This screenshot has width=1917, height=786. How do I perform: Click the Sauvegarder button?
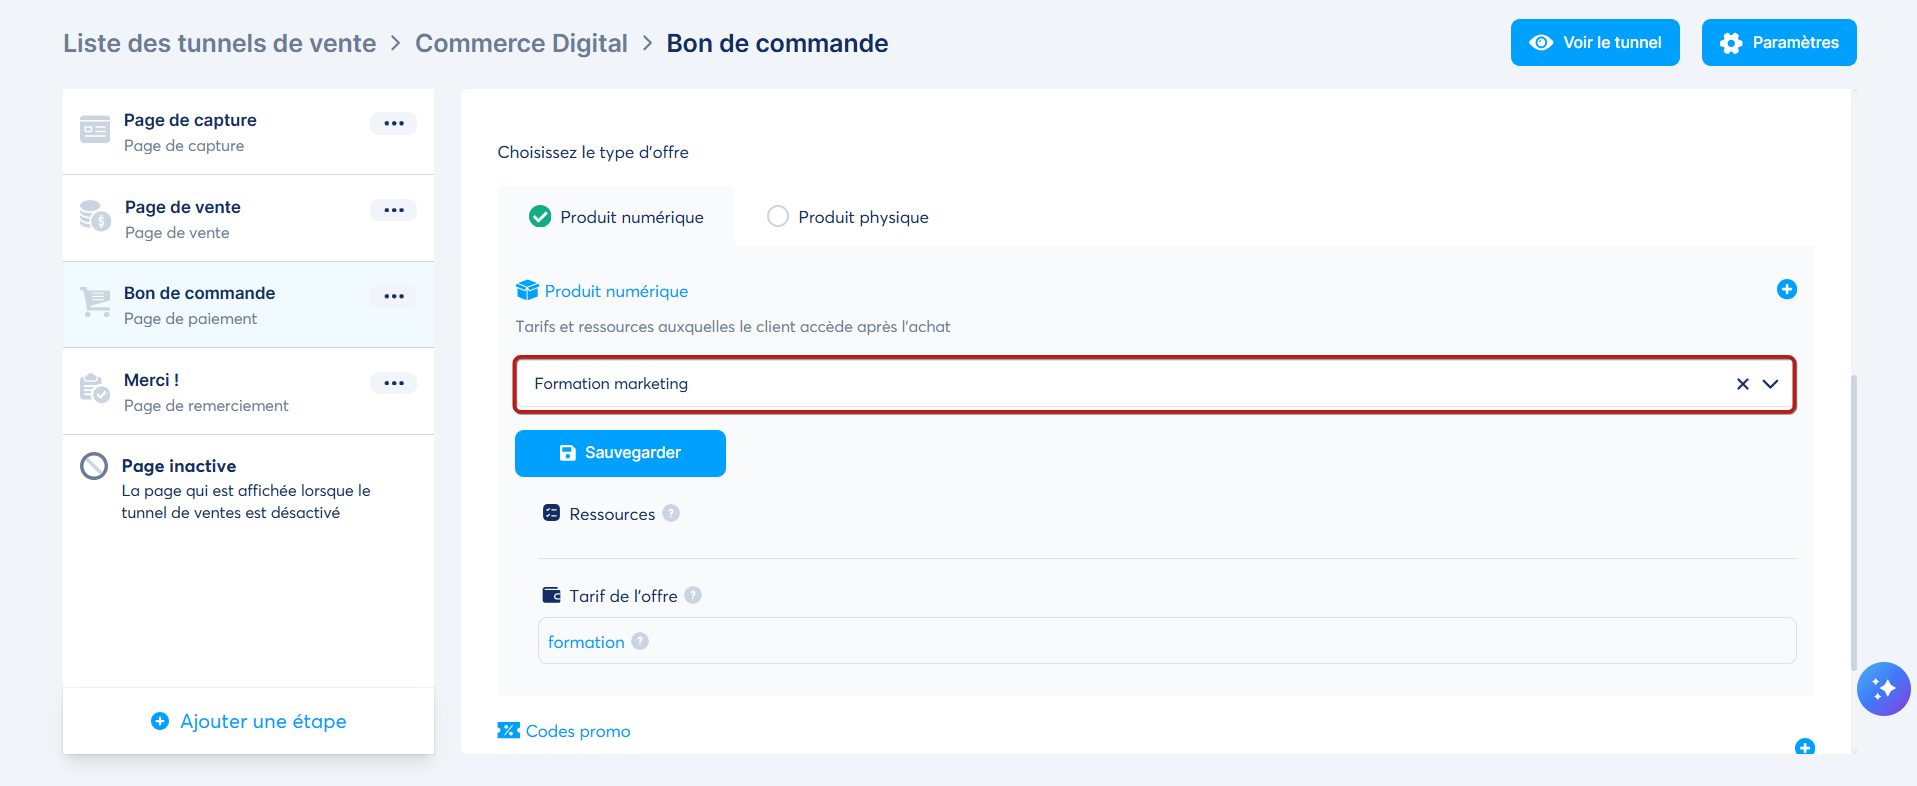(x=620, y=453)
